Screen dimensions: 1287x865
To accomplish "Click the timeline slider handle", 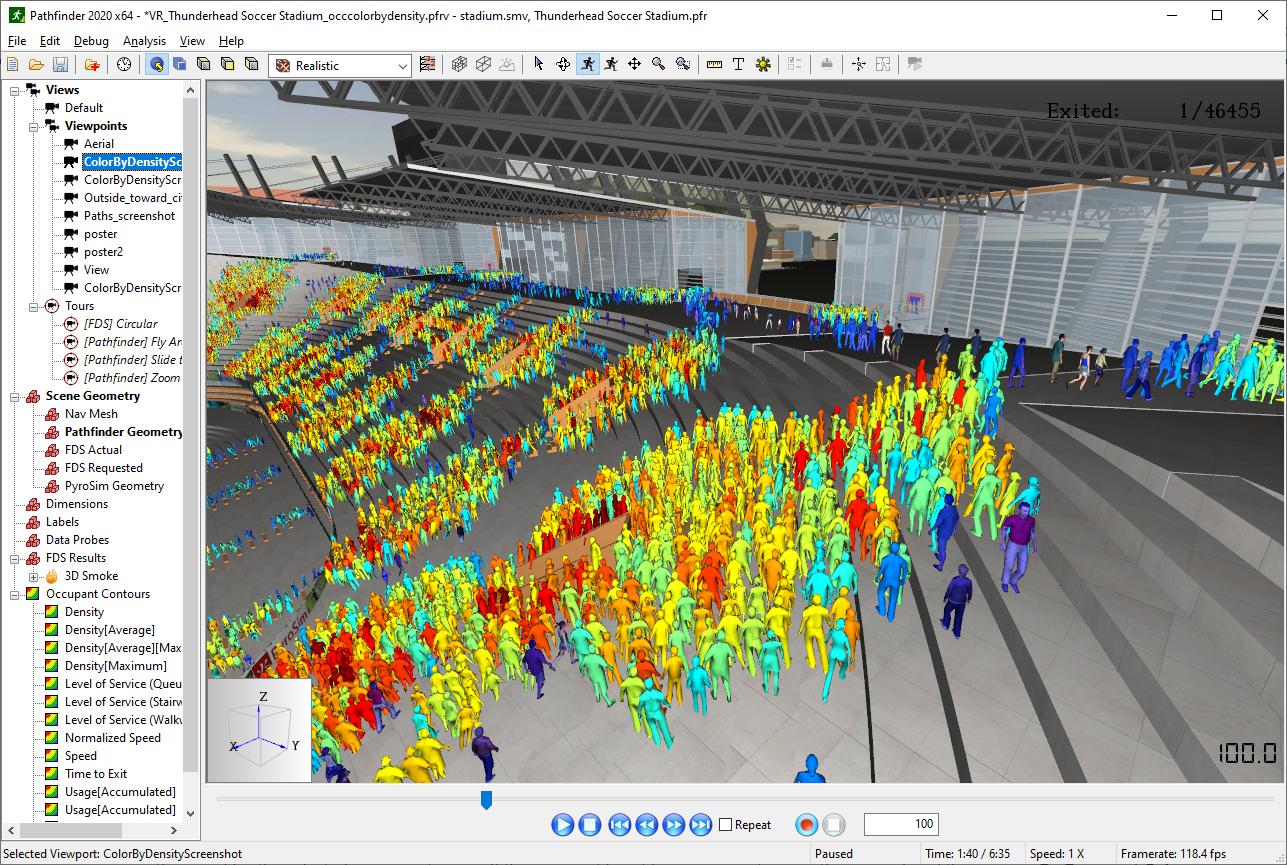I will click(486, 799).
